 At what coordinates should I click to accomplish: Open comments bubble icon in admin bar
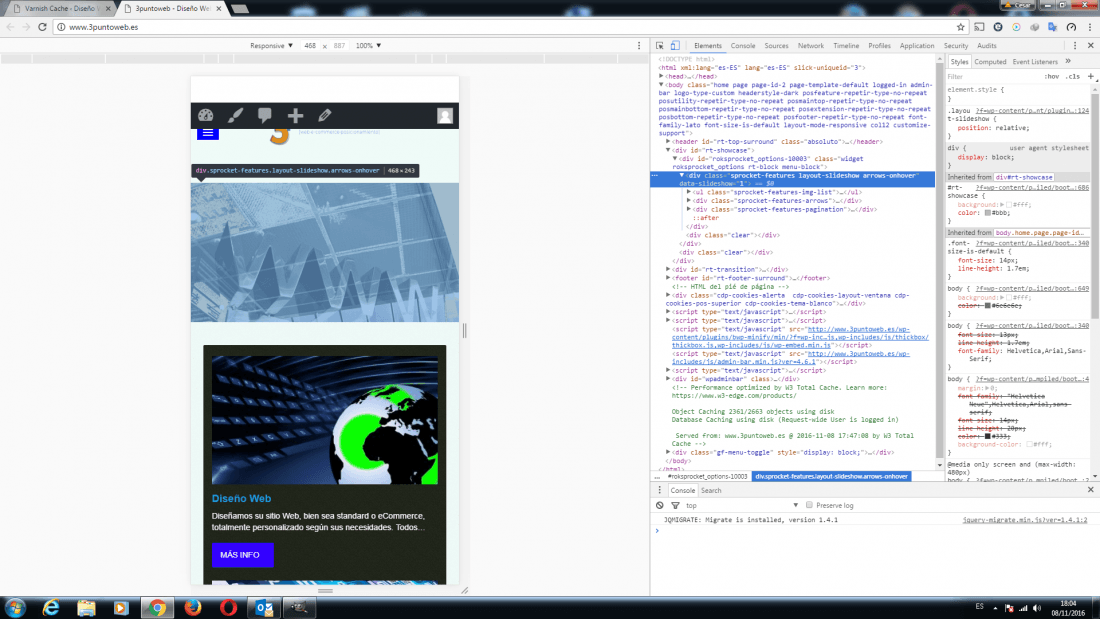264,115
